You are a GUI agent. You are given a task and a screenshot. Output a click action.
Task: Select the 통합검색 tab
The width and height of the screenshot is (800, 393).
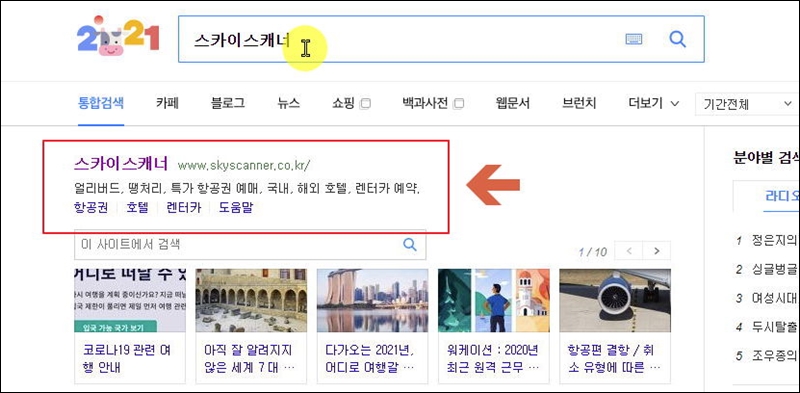pyautogui.click(x=101, y=104)
